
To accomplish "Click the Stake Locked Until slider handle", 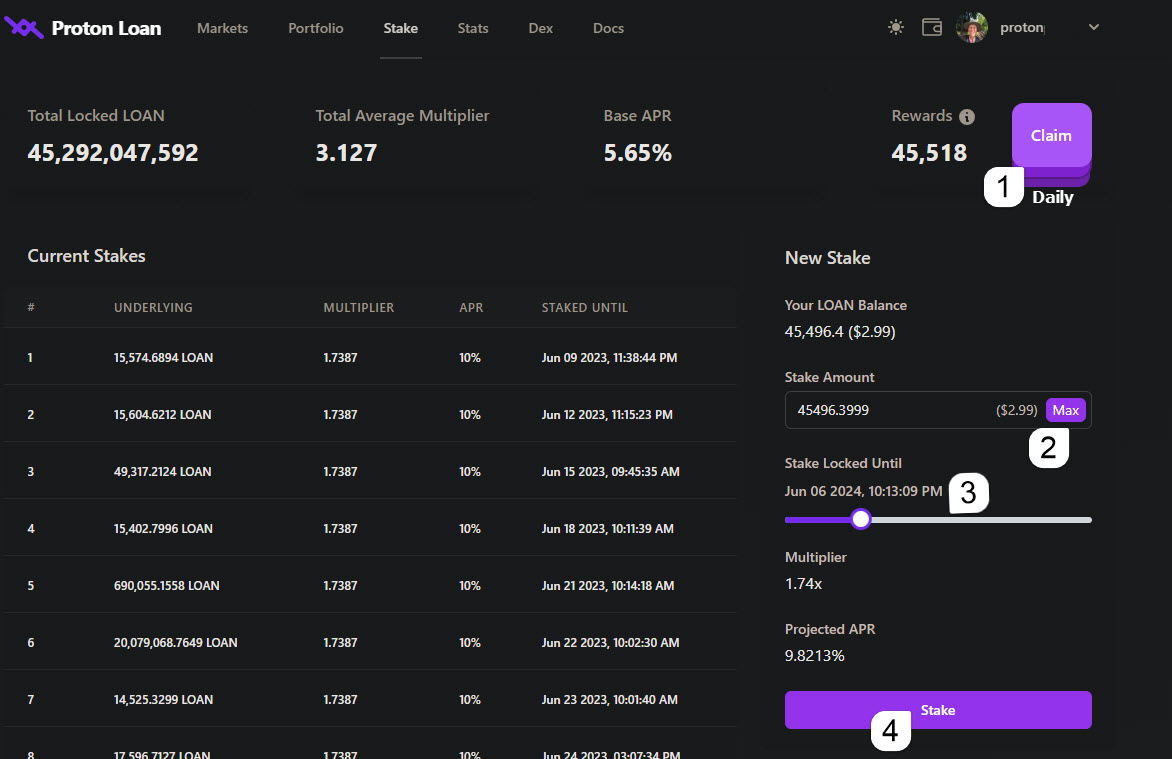I will click(x=860, y=519).
